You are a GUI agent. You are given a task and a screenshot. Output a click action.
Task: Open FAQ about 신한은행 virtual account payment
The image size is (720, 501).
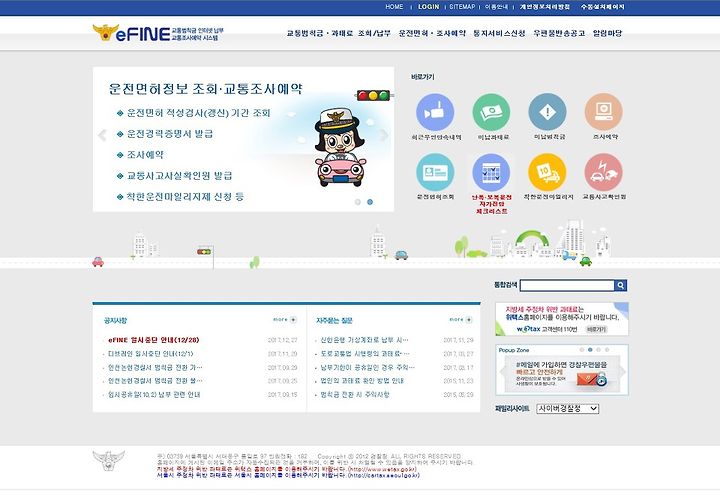364,340
